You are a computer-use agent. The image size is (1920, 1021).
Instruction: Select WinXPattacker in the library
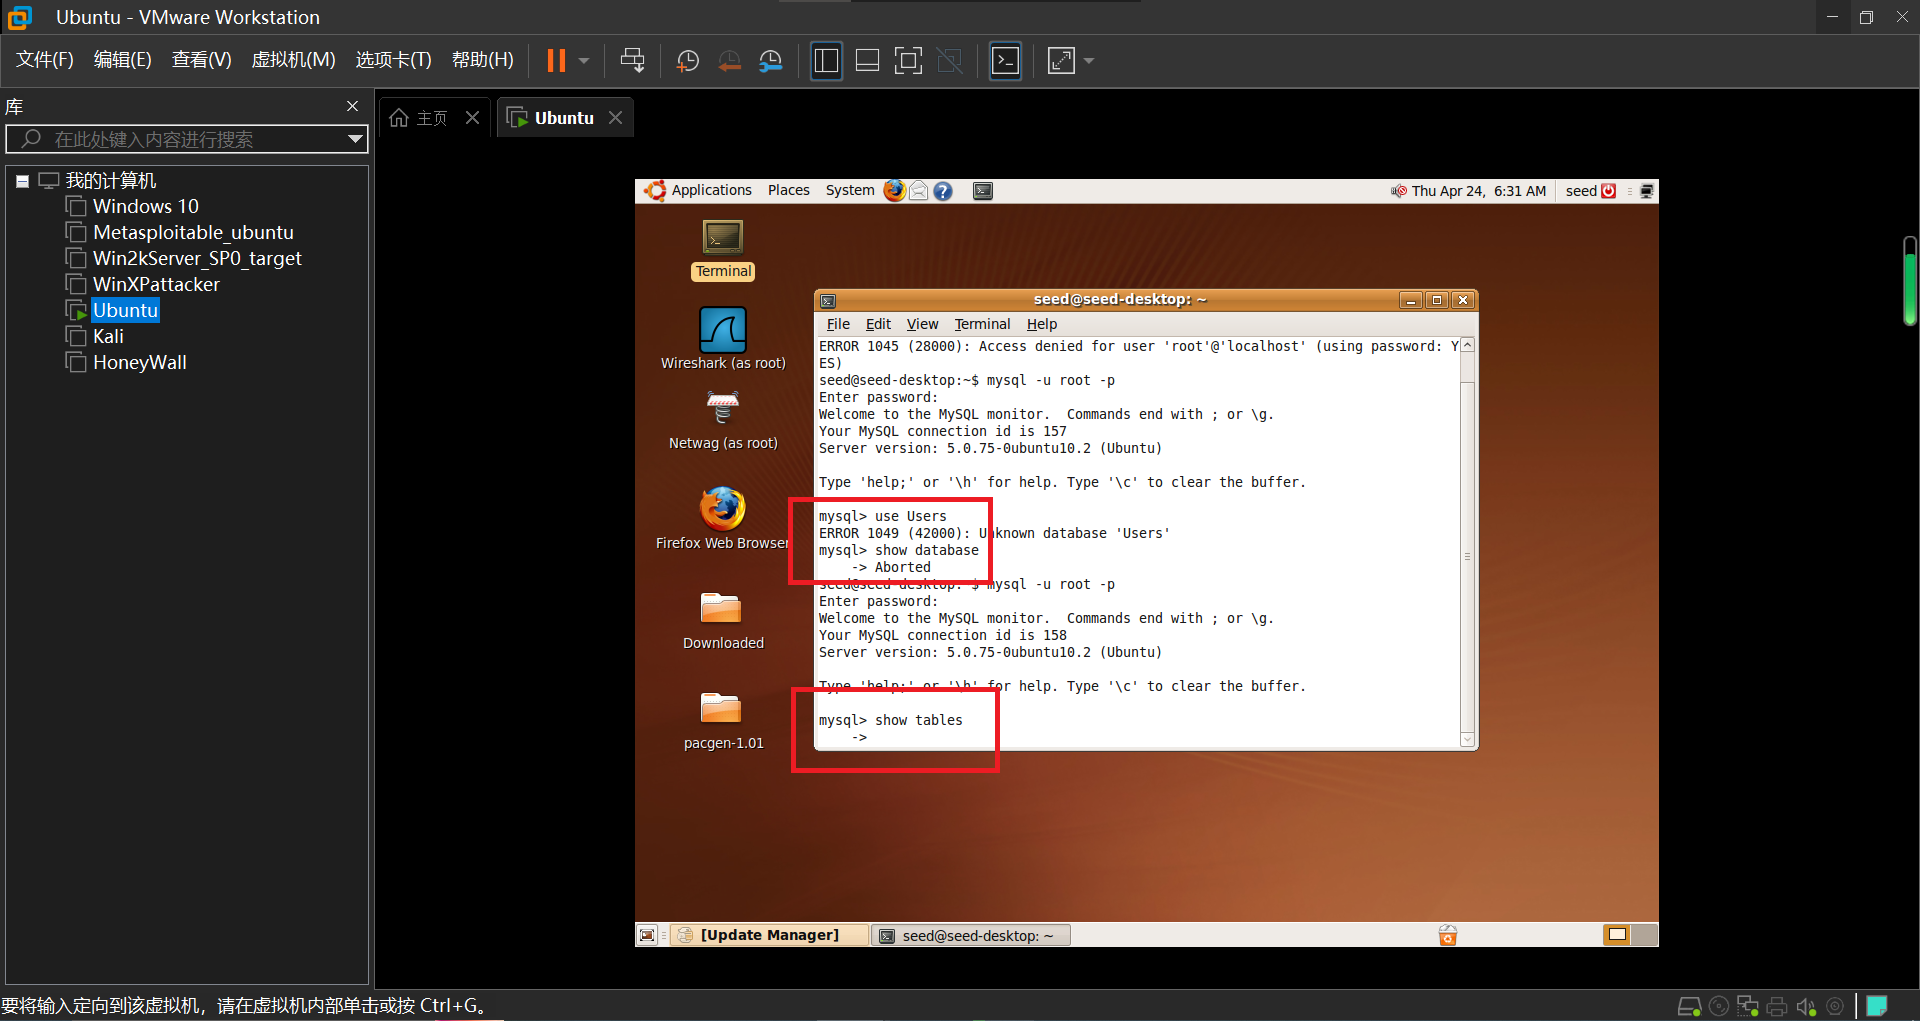[x=156, y=284]
